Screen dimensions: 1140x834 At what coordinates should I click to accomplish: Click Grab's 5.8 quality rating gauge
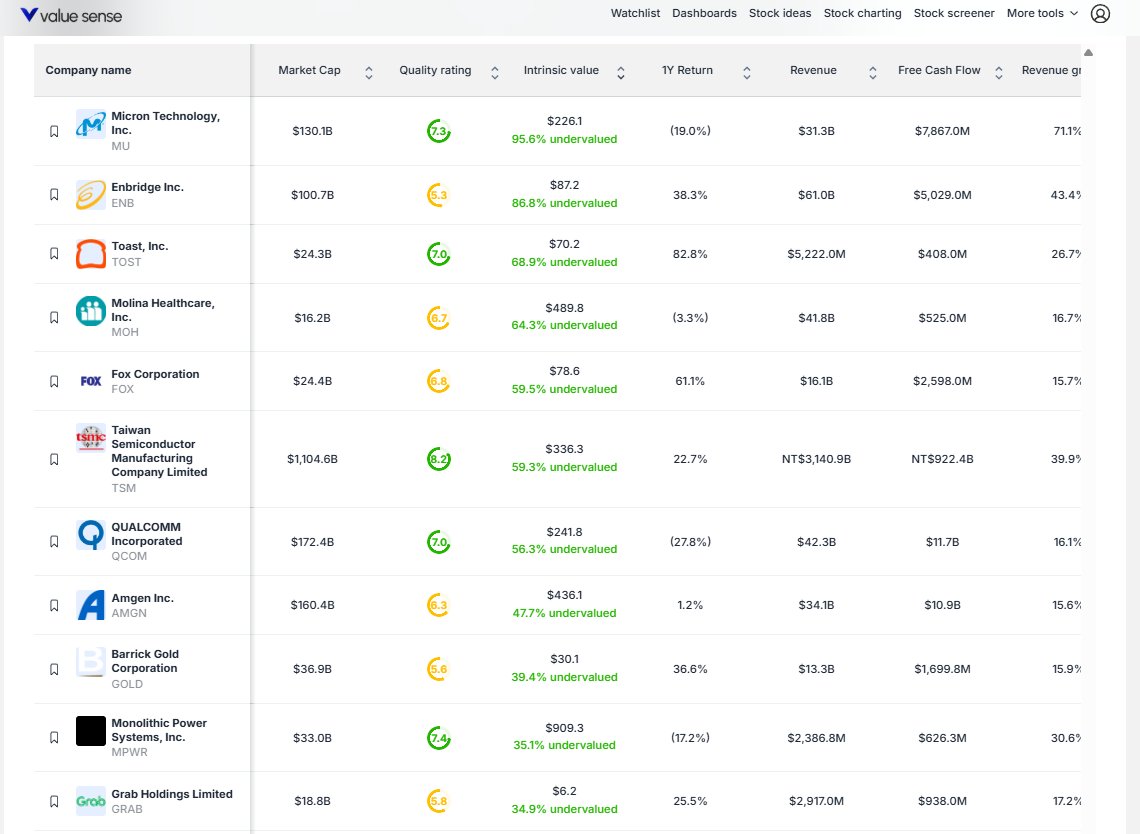(x=438, y=801)
